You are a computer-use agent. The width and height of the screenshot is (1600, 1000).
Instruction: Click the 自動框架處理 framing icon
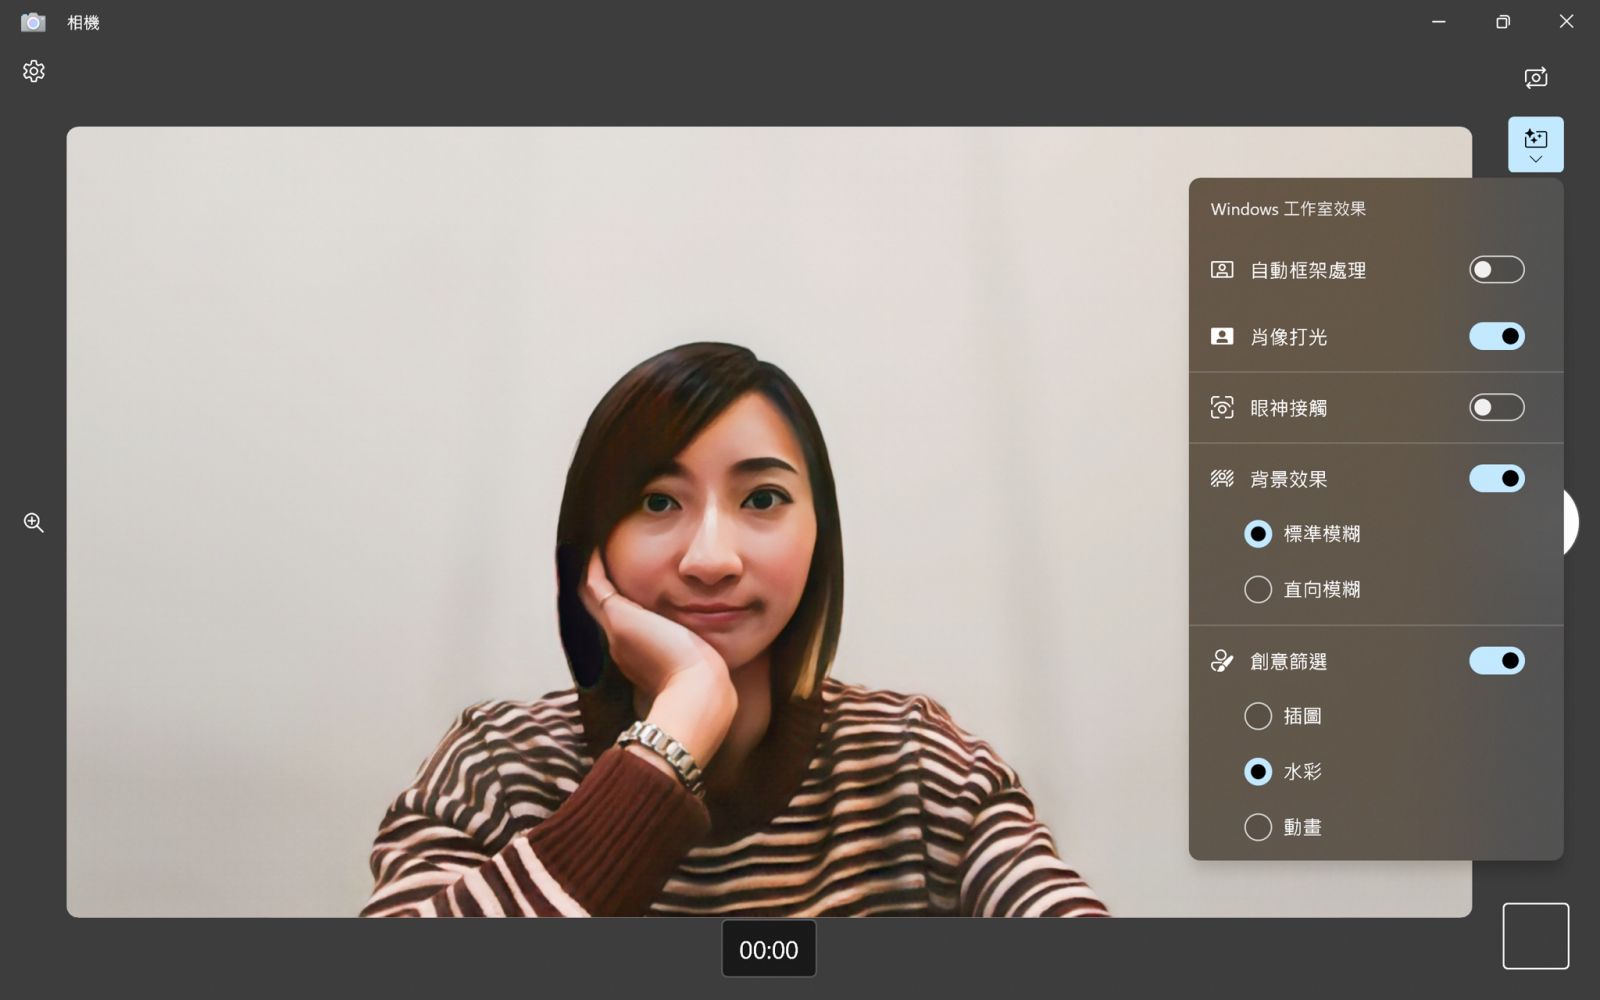pyautogui.click(x=1222, y=269)
